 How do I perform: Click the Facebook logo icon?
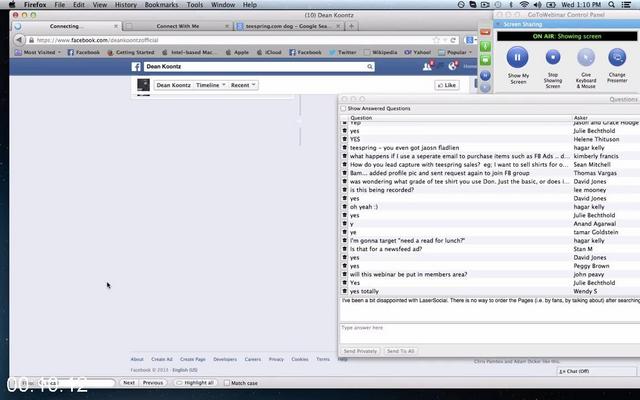click(x=136, y=67)
